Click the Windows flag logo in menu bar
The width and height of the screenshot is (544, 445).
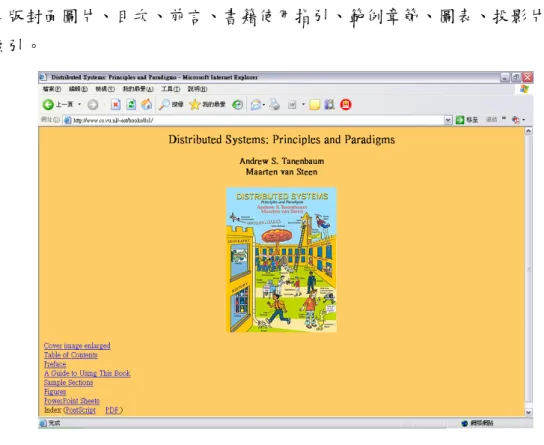pos(524,89)
